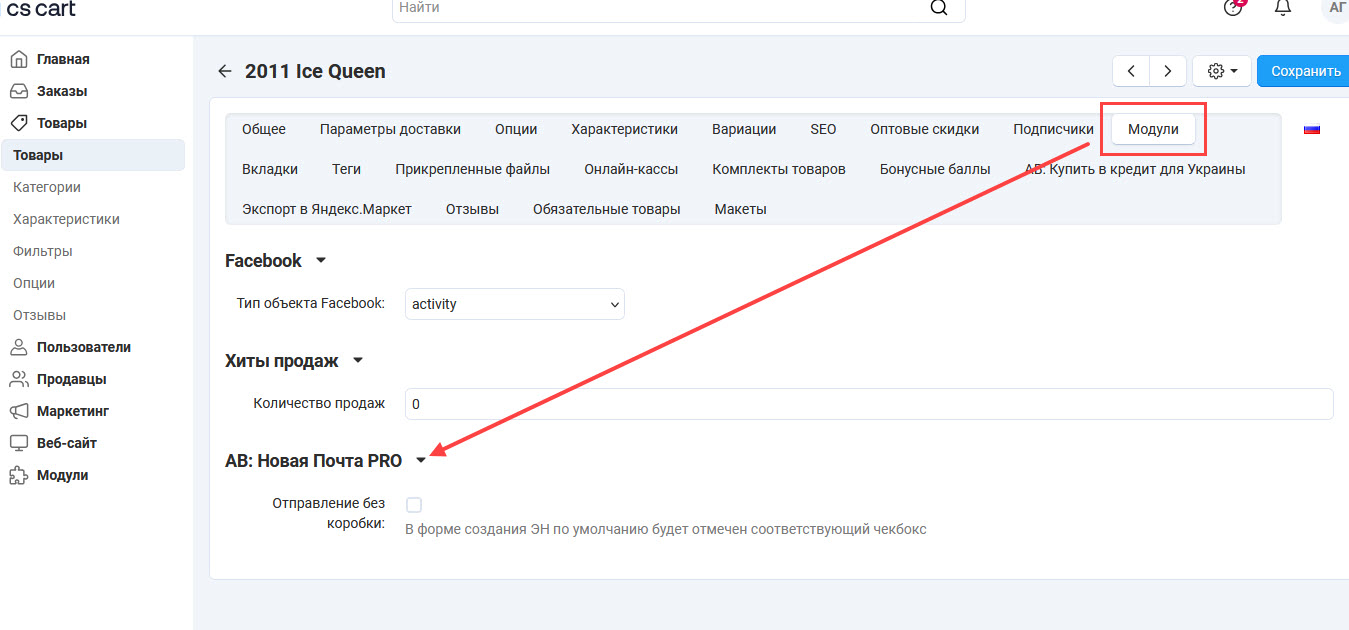The image size is (1349, 630).
Task: Collapse the Хиты продаж section
Action: (358, 361)
